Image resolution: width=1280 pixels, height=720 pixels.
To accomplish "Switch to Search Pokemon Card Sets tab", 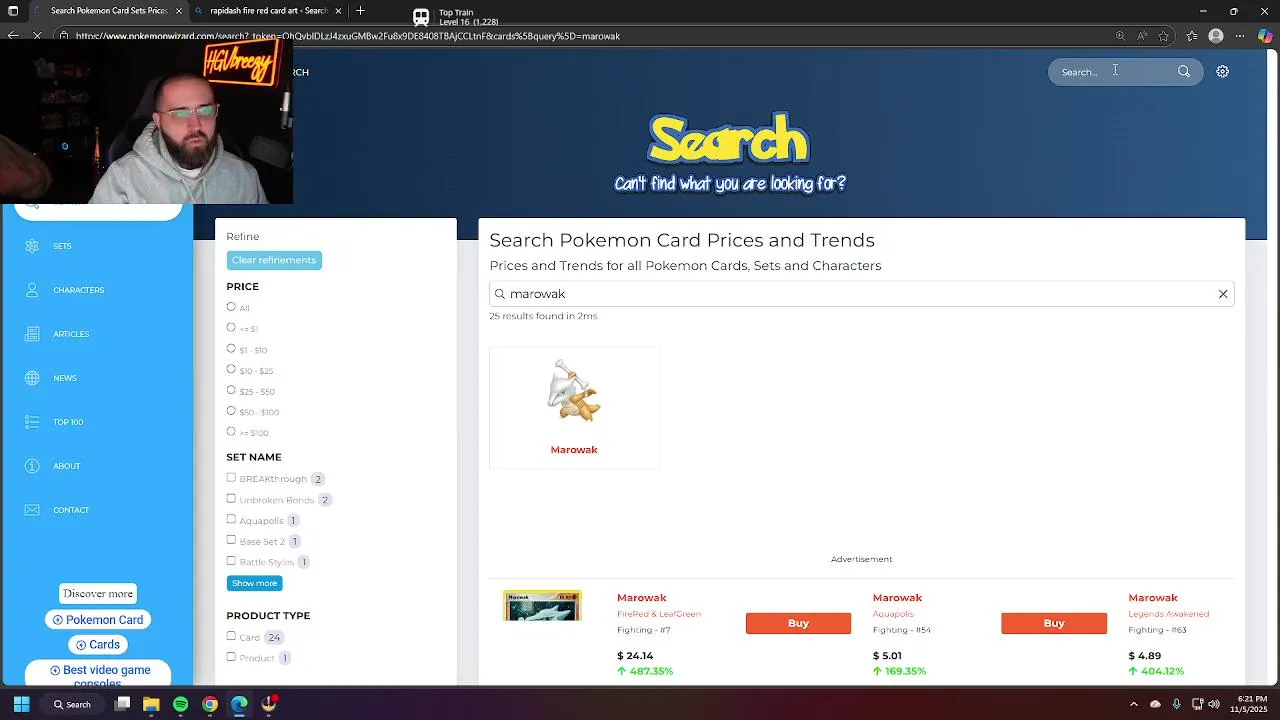I will [108, 11].
